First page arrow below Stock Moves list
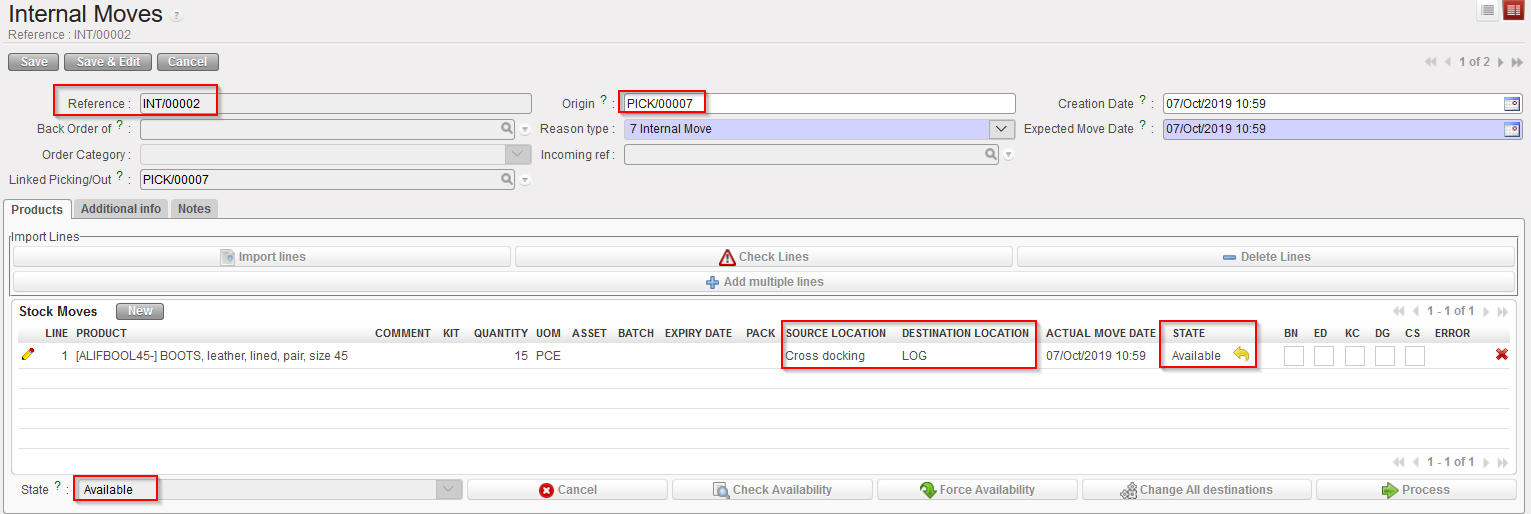The width and height of the screenshot is (1531, 514). tap(1400, 462)
